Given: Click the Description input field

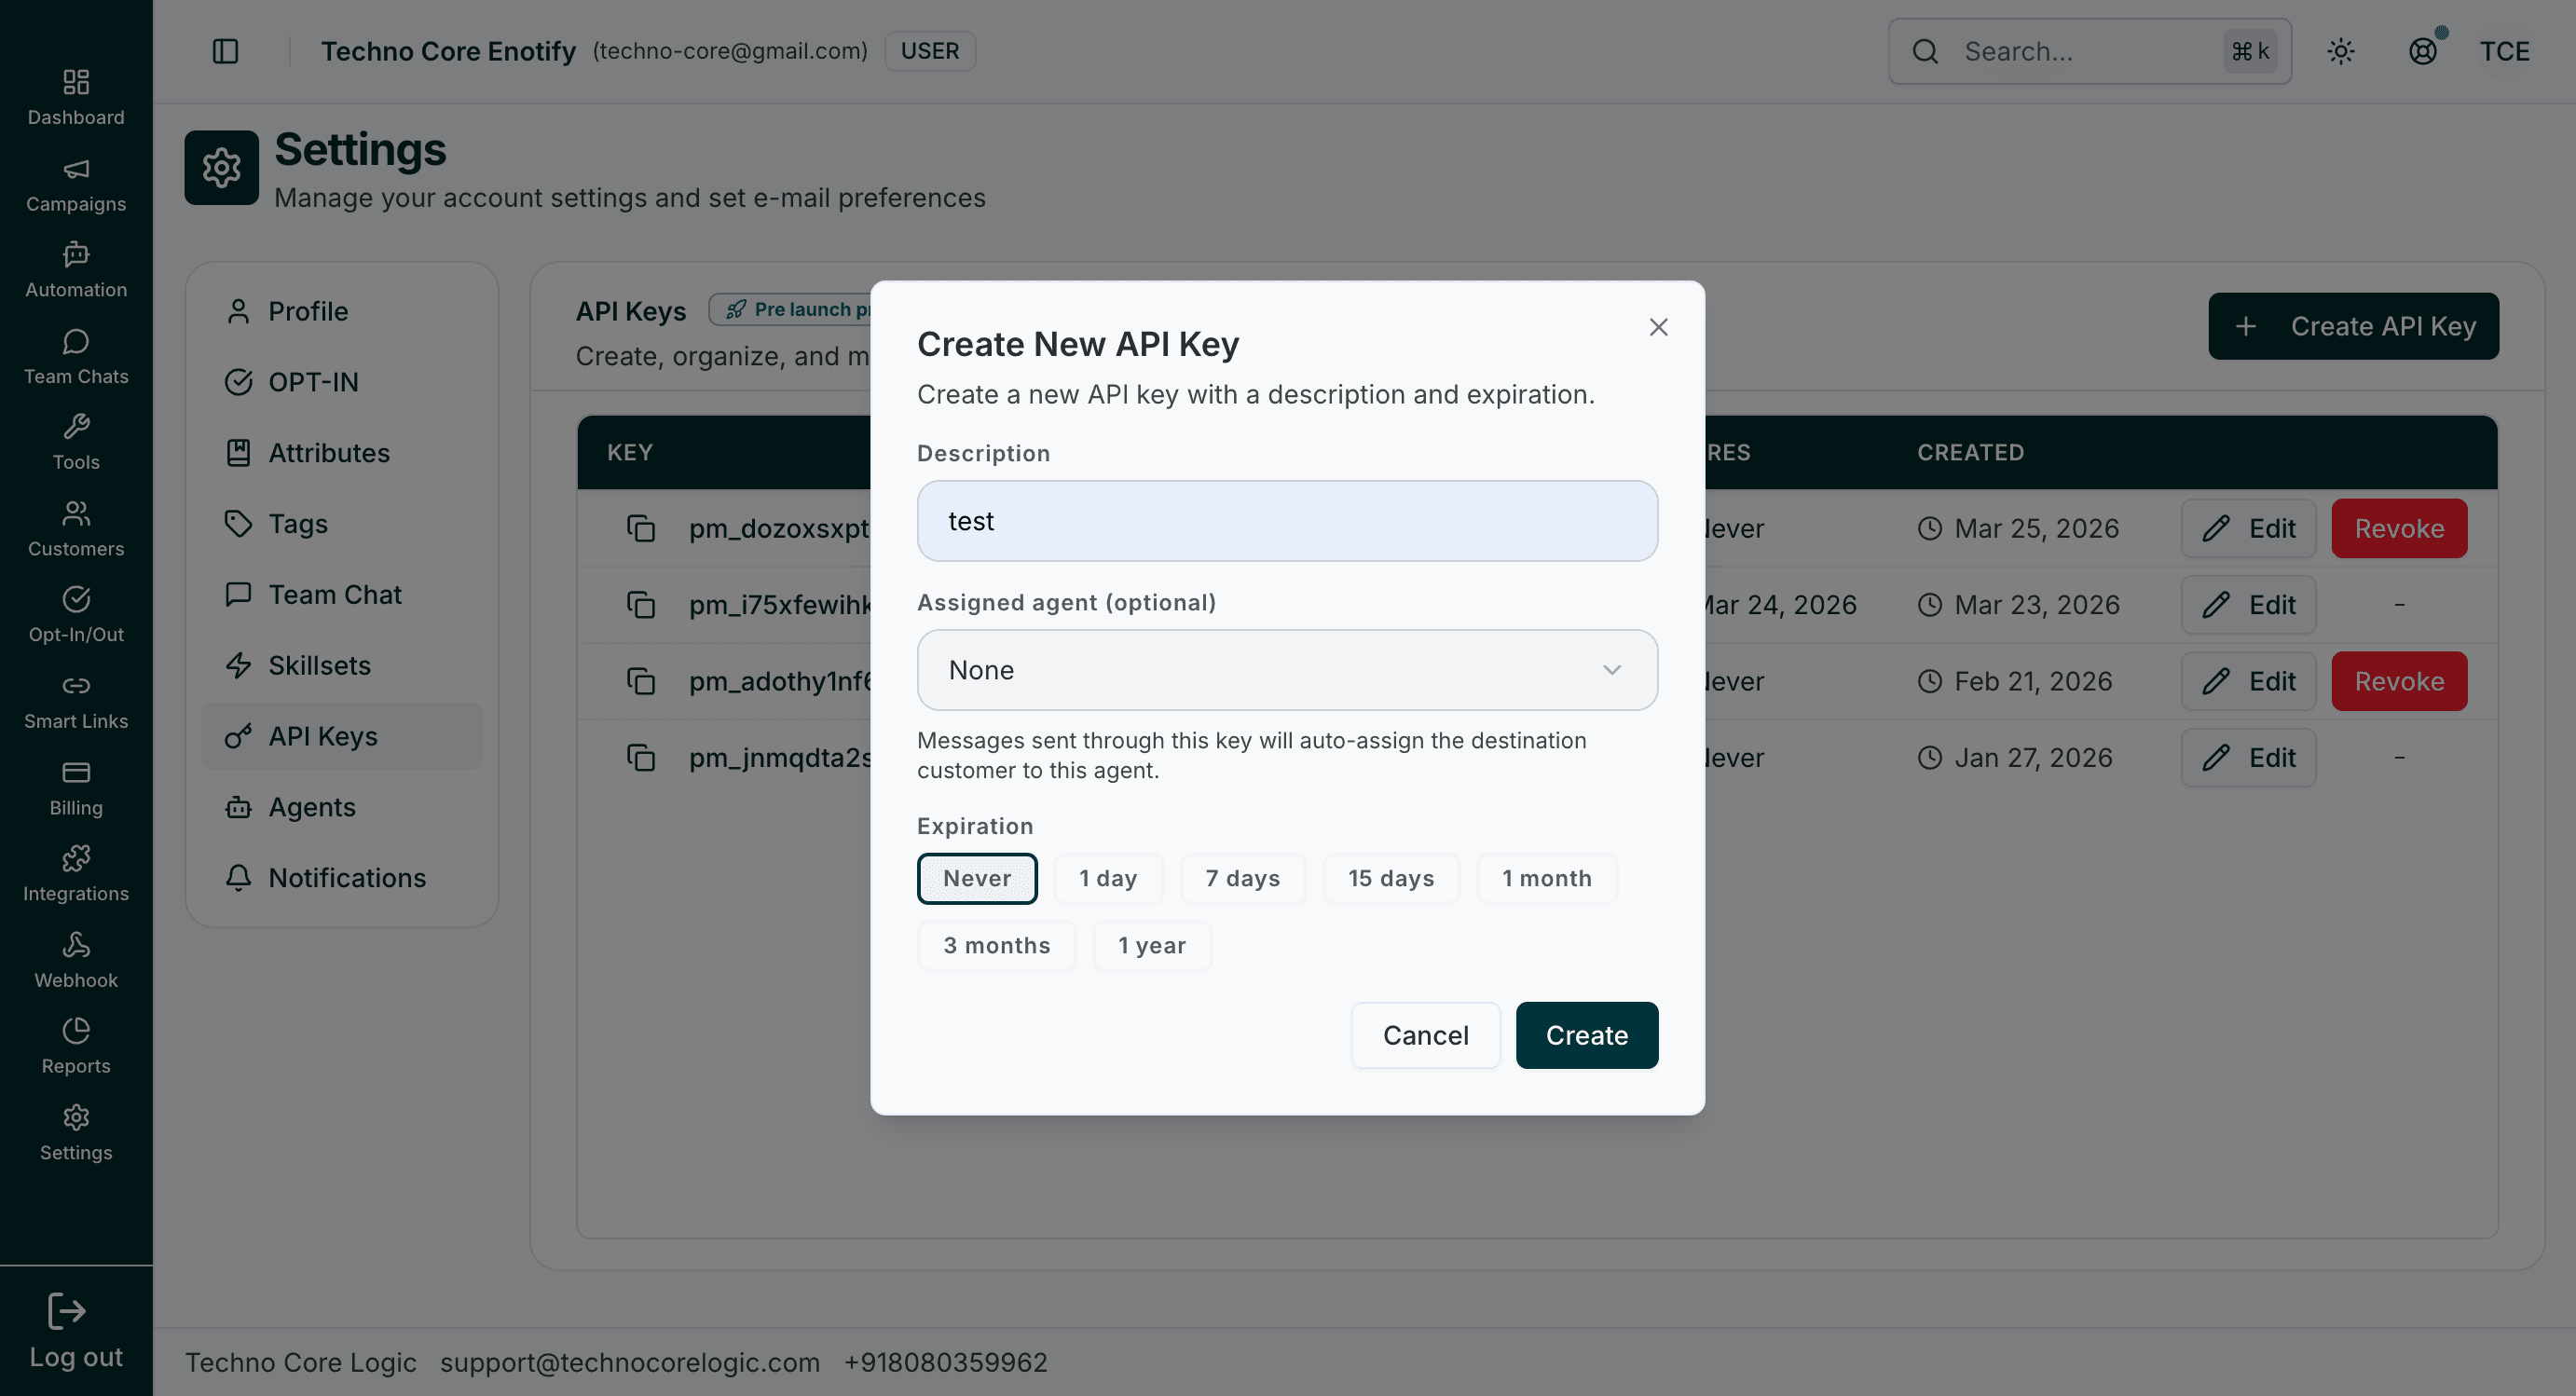Looking at the screenshot, I should [x=1287, y=521].
